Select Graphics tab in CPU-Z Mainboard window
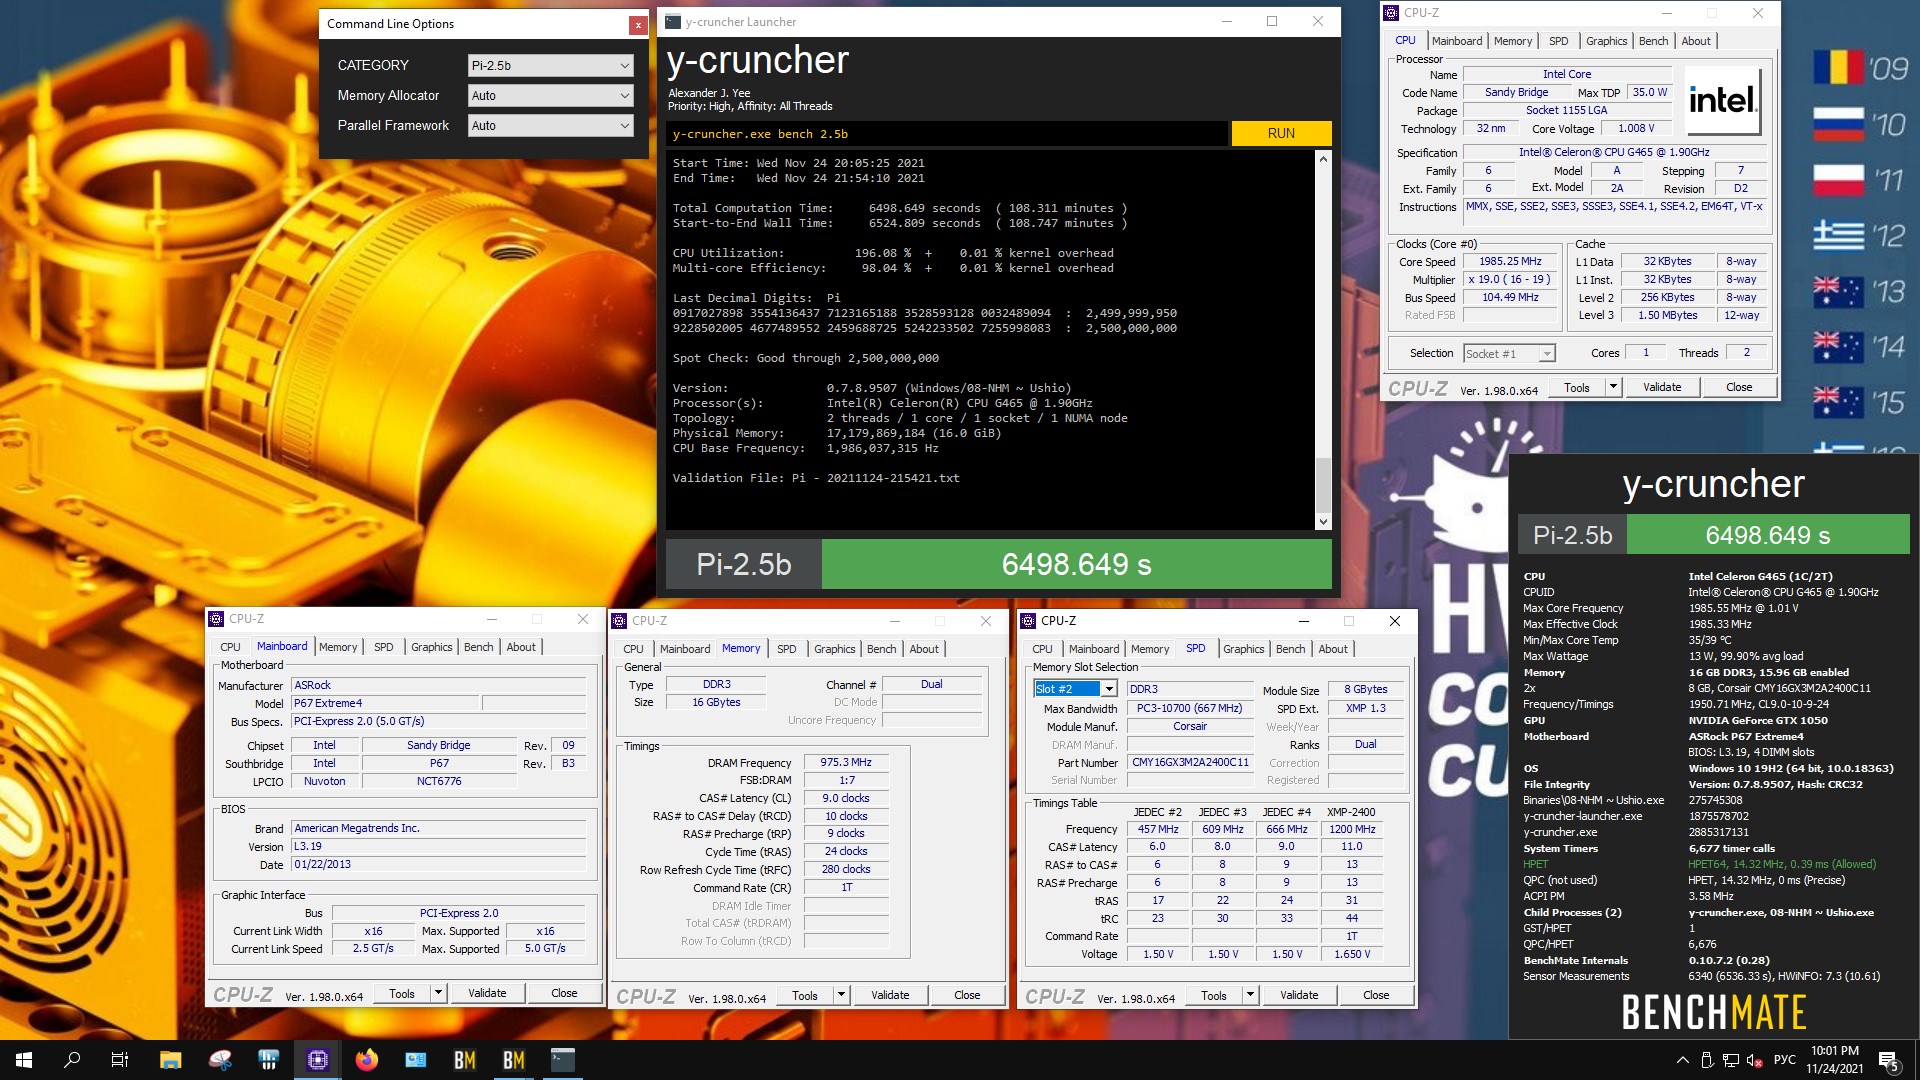This screenshot has width=1920, height=1080. point(431,647)
